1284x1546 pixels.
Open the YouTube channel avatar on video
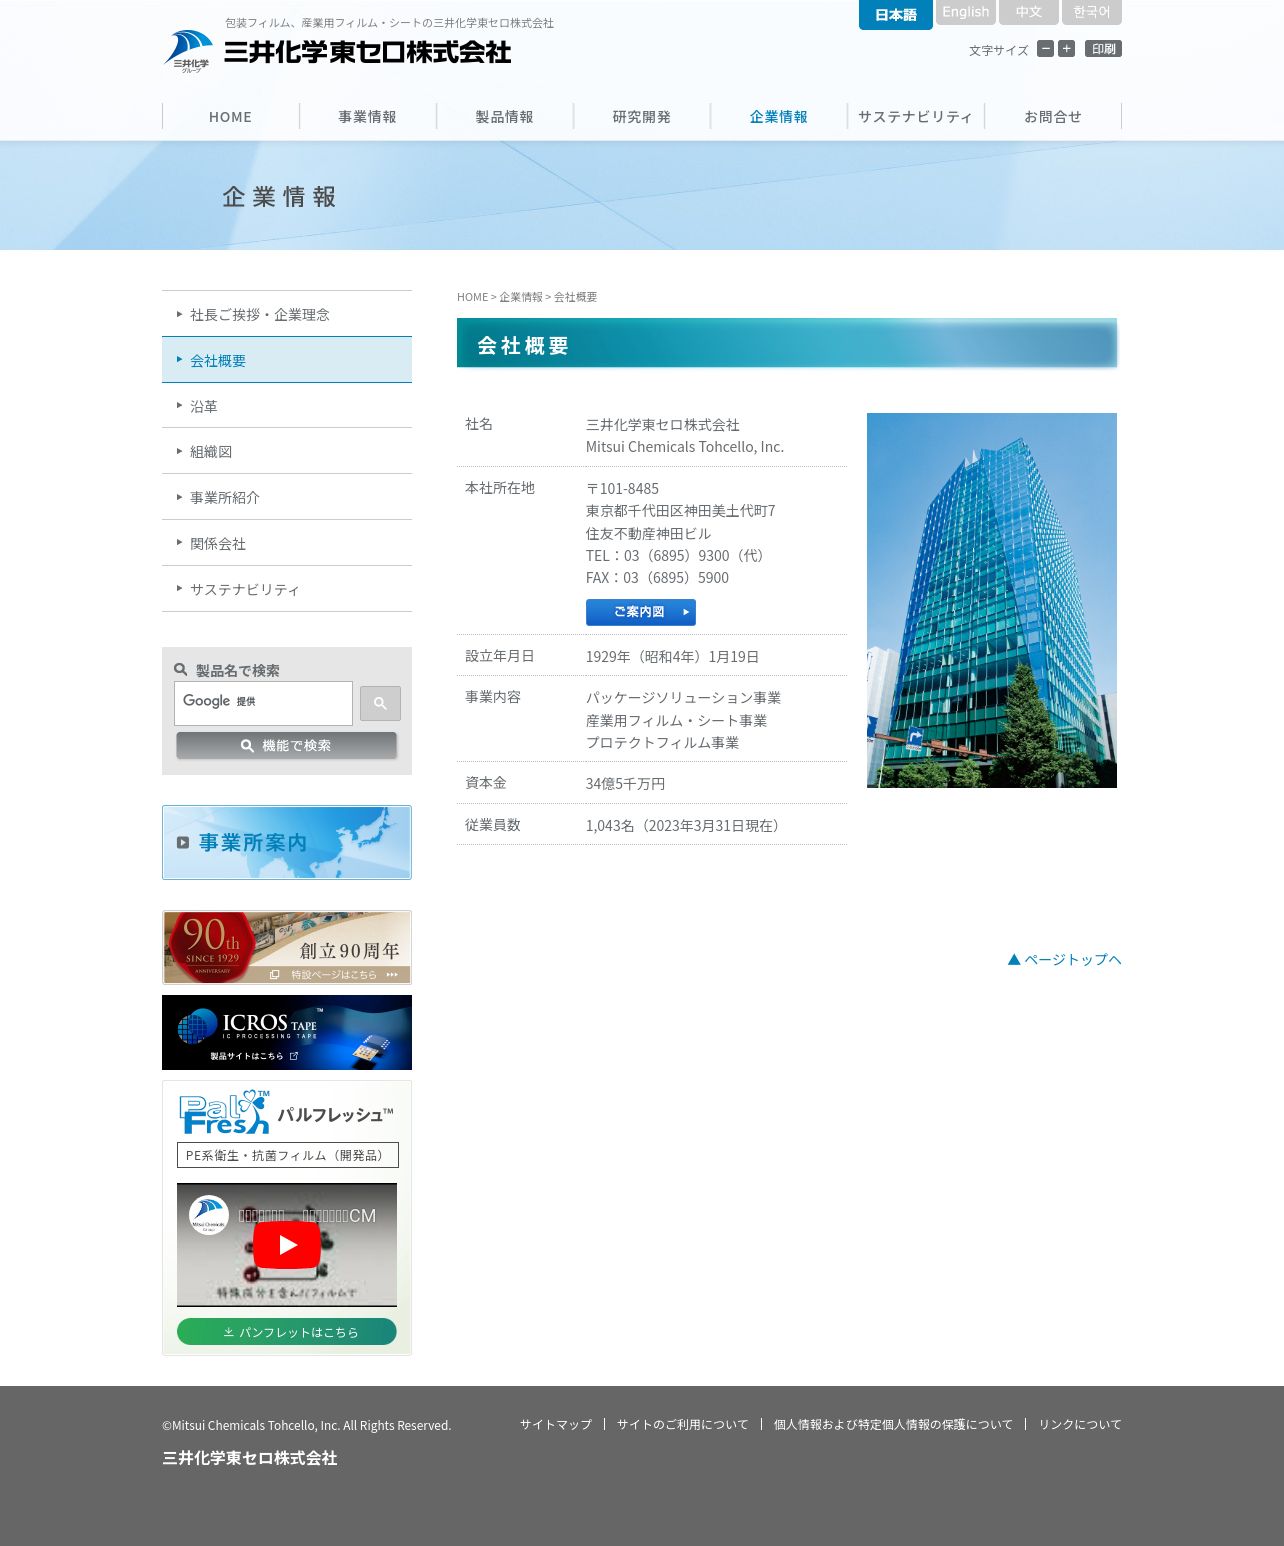209,1215
